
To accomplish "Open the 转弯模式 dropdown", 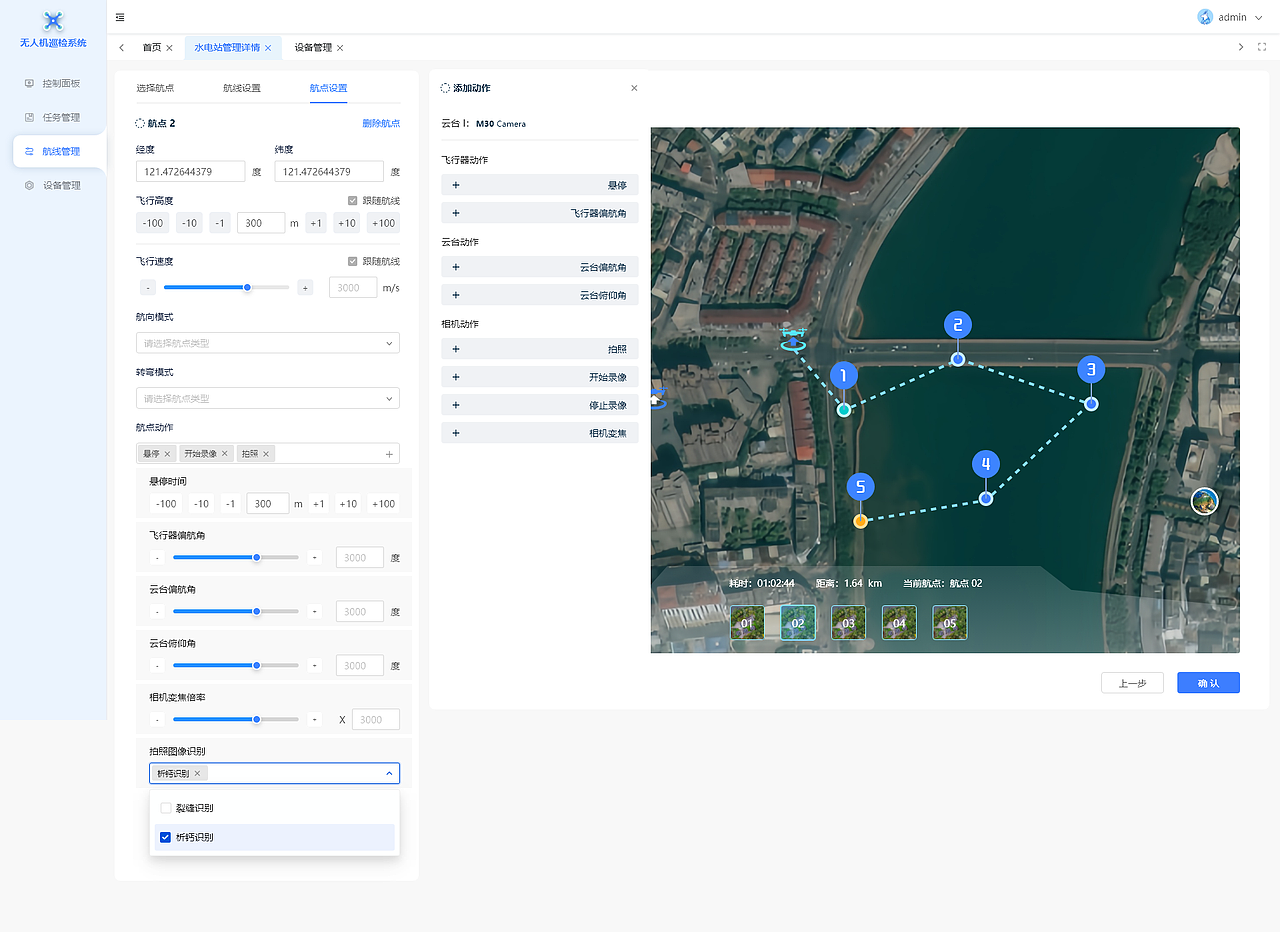I will click(268, 398).
